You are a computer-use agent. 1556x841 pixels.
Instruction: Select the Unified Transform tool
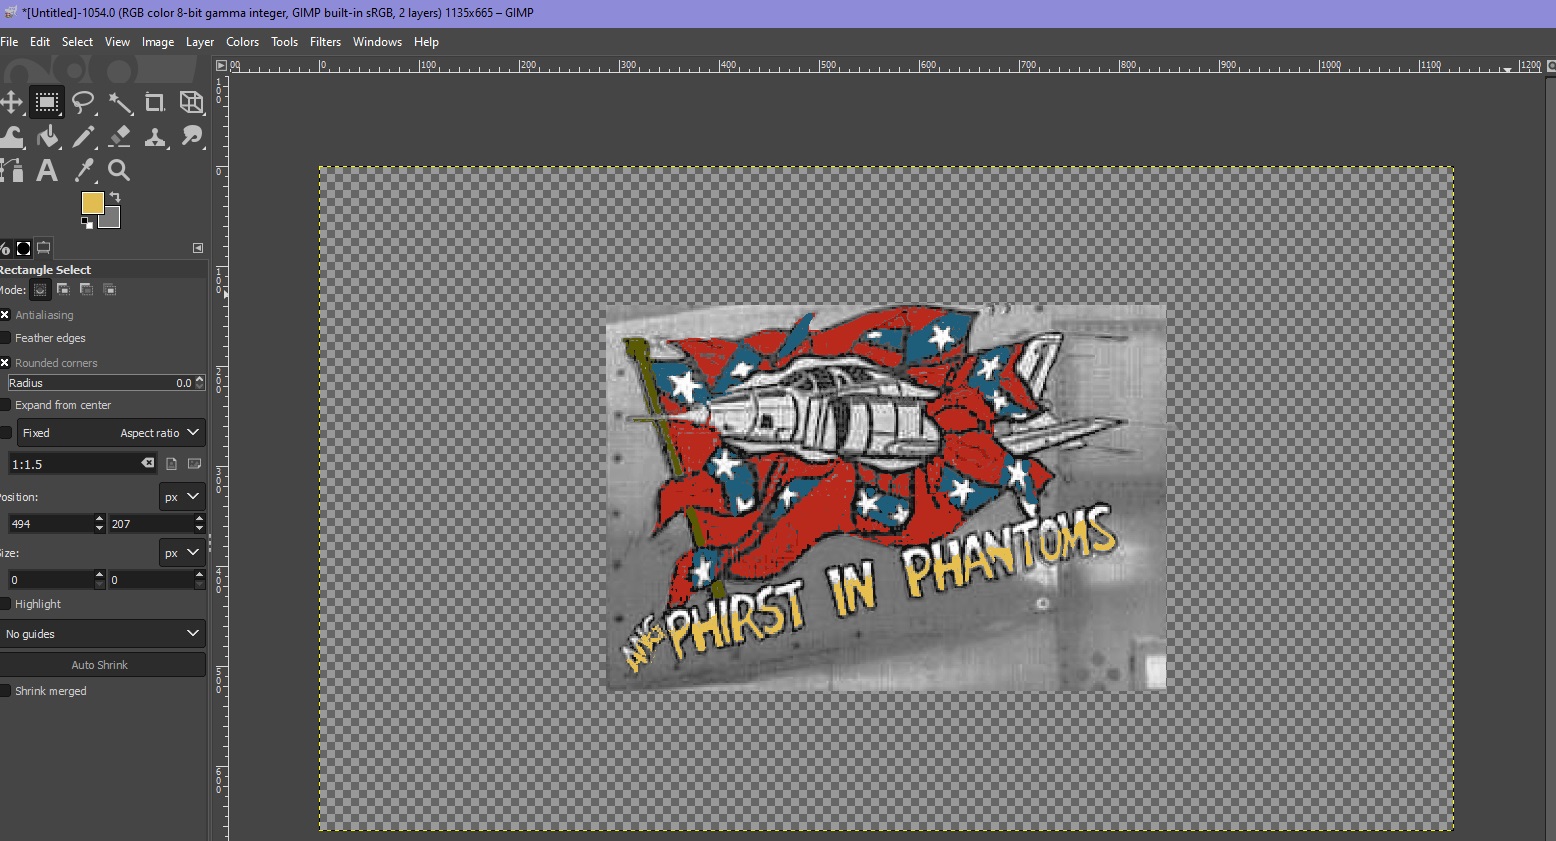point(191,102)
